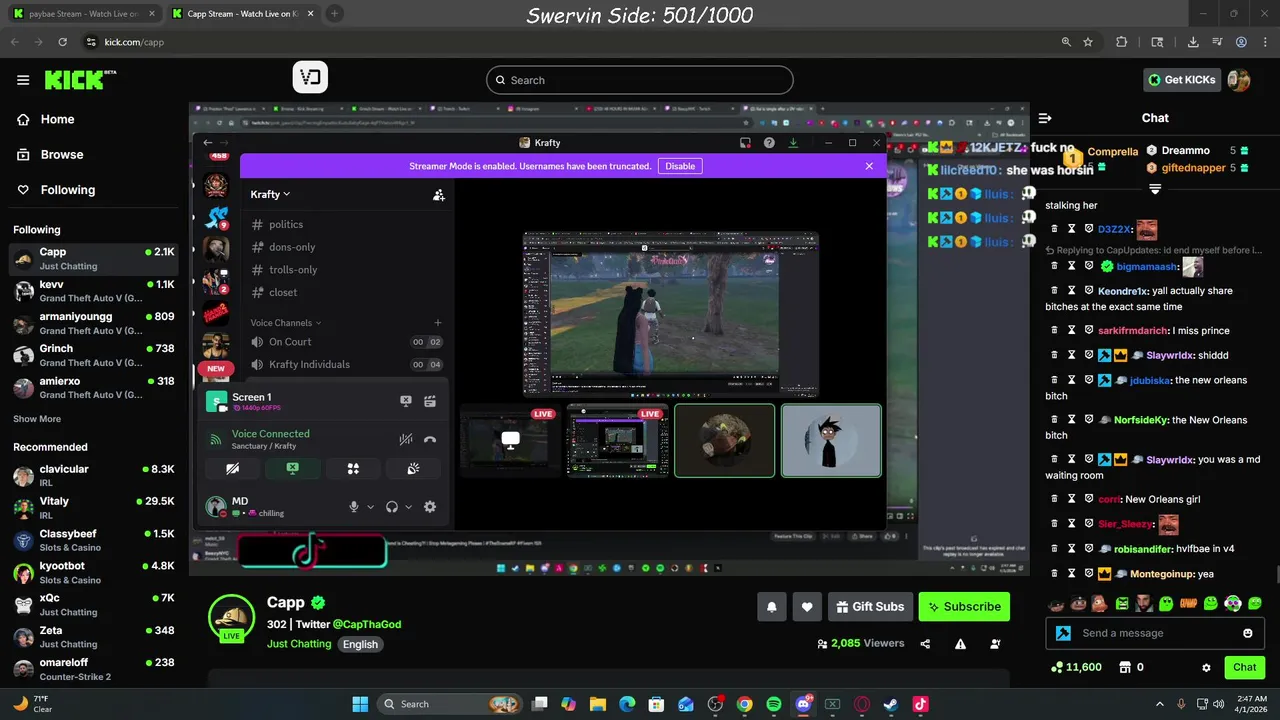Click the green Subscribe button
Viewport: 1280px width, 720px height.
(964, 606)
